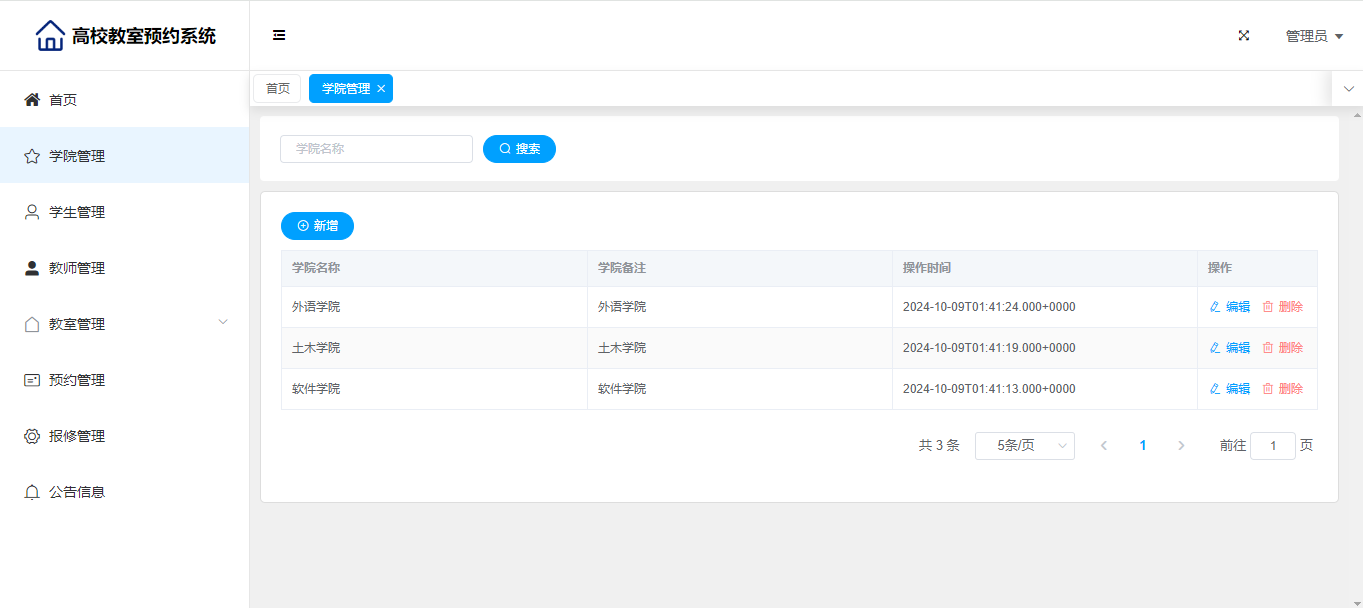Click the trash icon for 软件学院

pyautogui.click(x=1268, y=389)
